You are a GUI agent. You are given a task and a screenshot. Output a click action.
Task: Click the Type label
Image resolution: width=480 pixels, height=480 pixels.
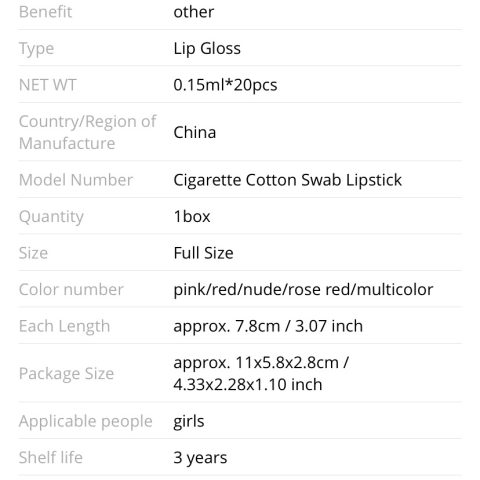[36, 49]
